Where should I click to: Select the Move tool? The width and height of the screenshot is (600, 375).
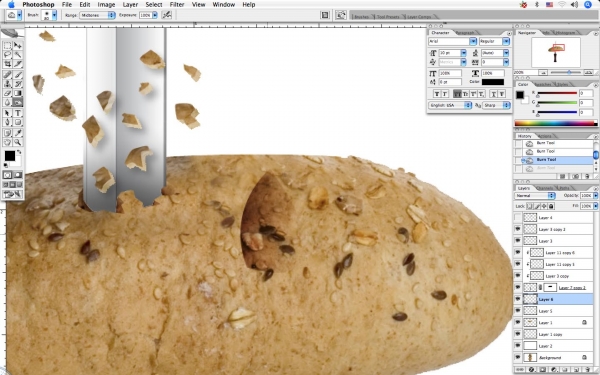[x=18, y=46]
